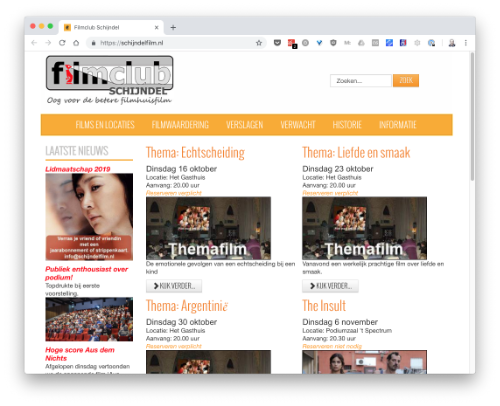The height and width of the screenshot is (406, 500).
Task: Open The Insult heading link
Action: click(x=324, y=306)
